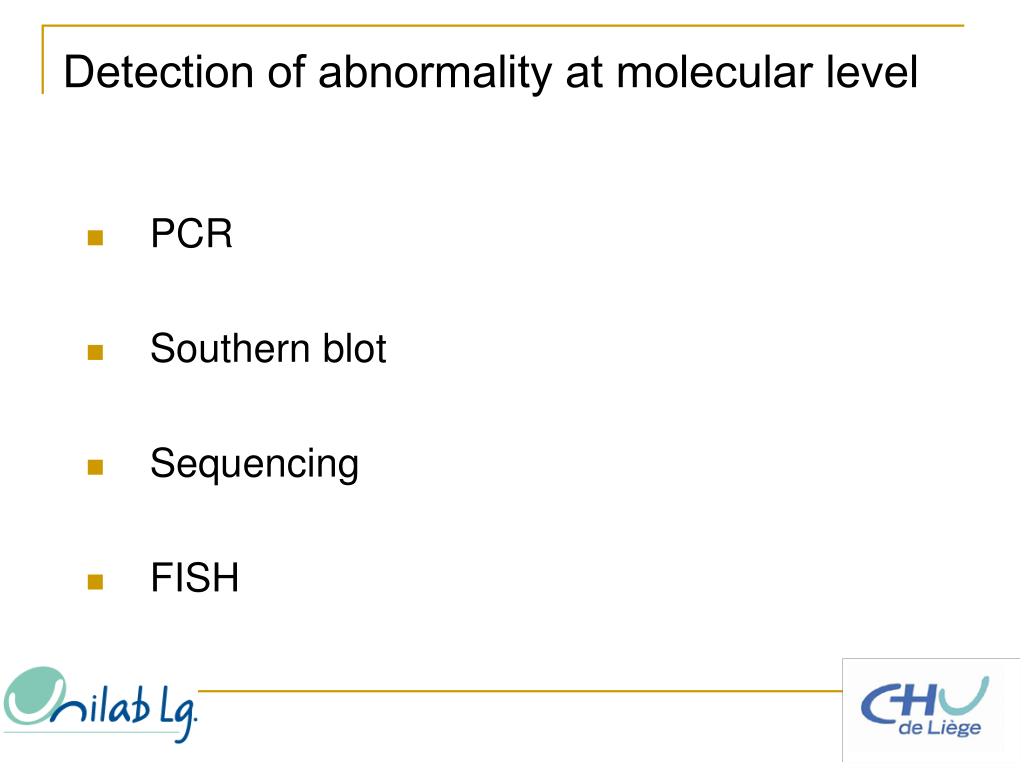Image resolution: width=1024 pixels, height=768 pixels.
Task: Click the bullet square beside PCR
Action: point(95,237)
